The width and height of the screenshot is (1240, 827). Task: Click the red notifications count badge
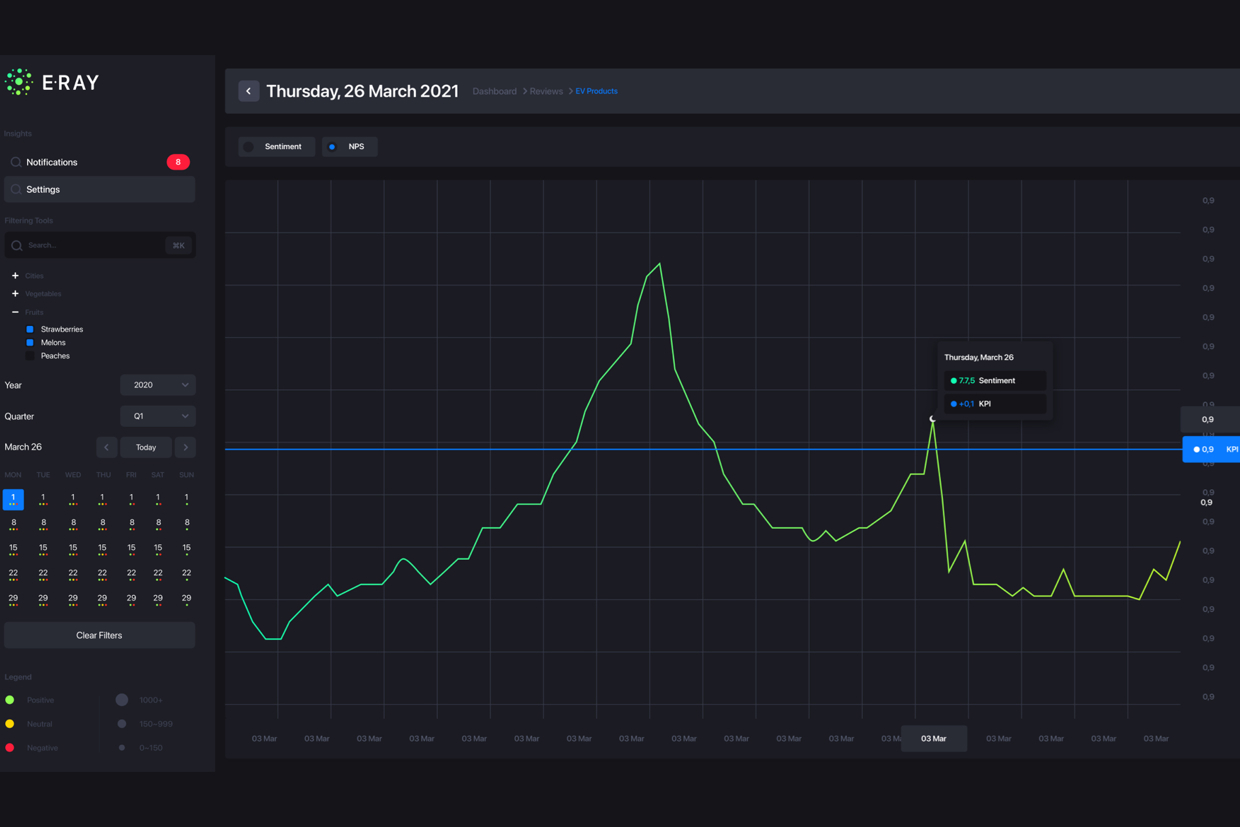pos(178,162)
